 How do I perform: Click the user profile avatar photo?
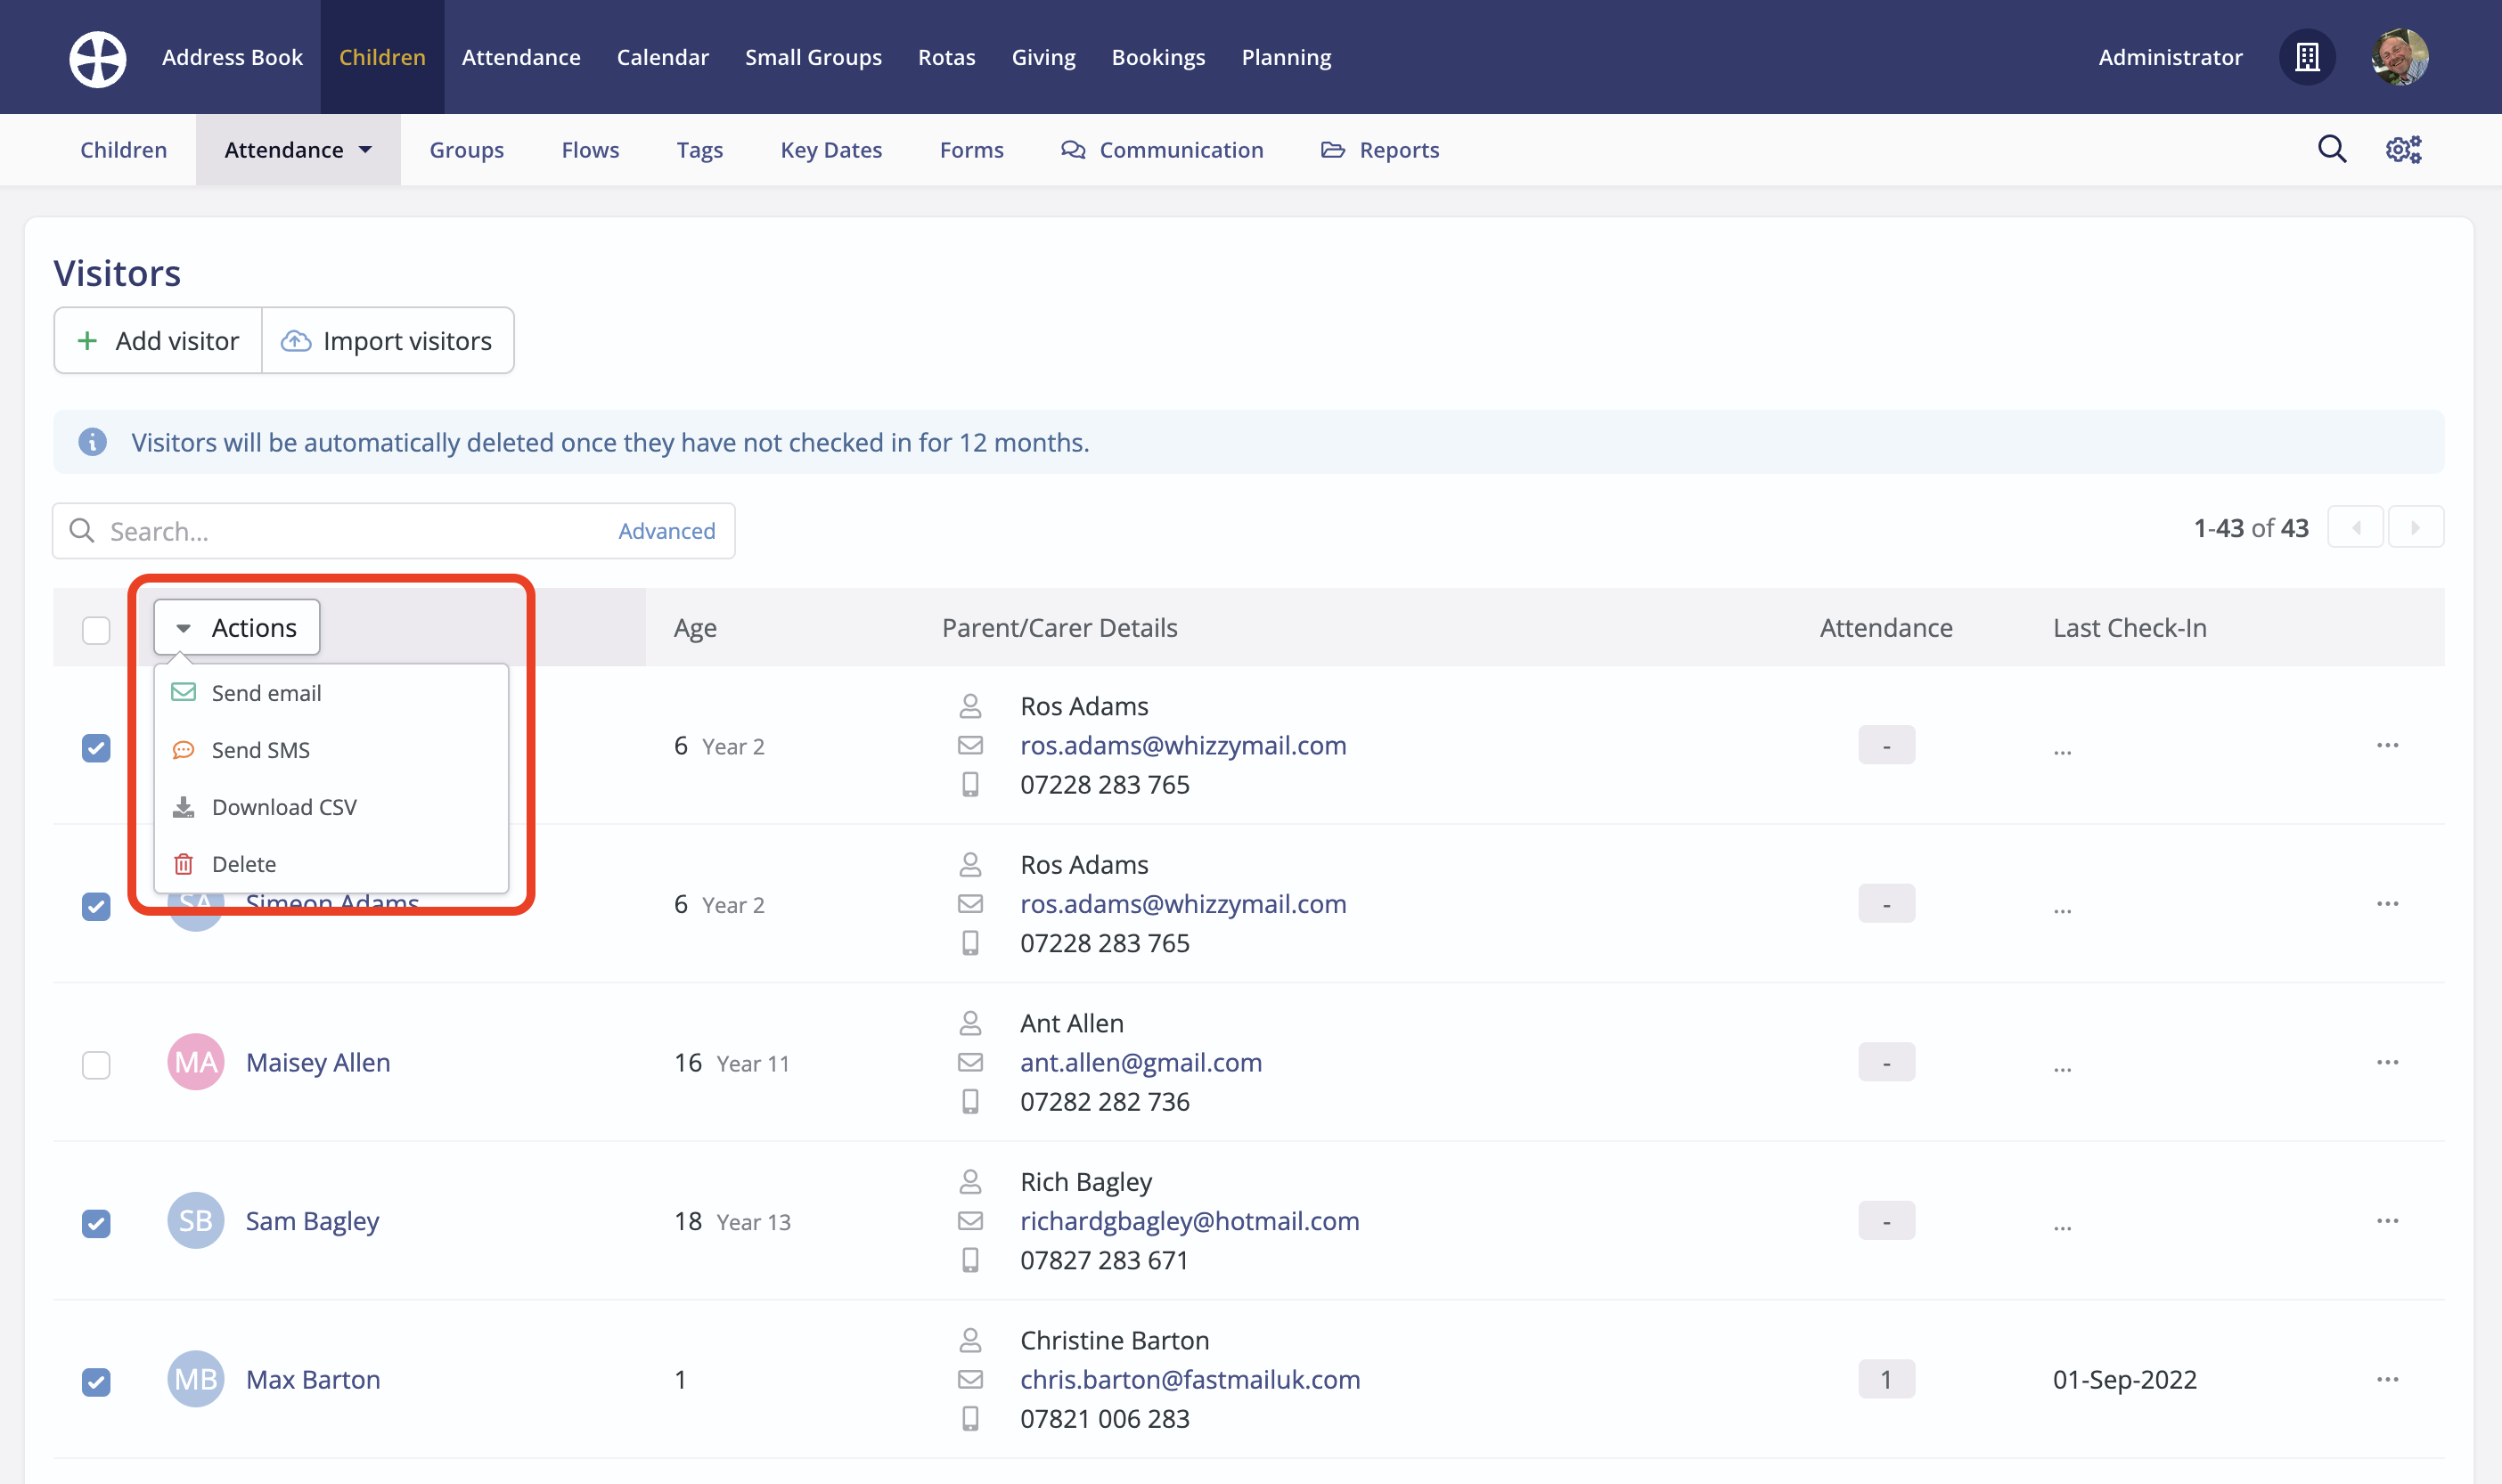pos(2400,57)
